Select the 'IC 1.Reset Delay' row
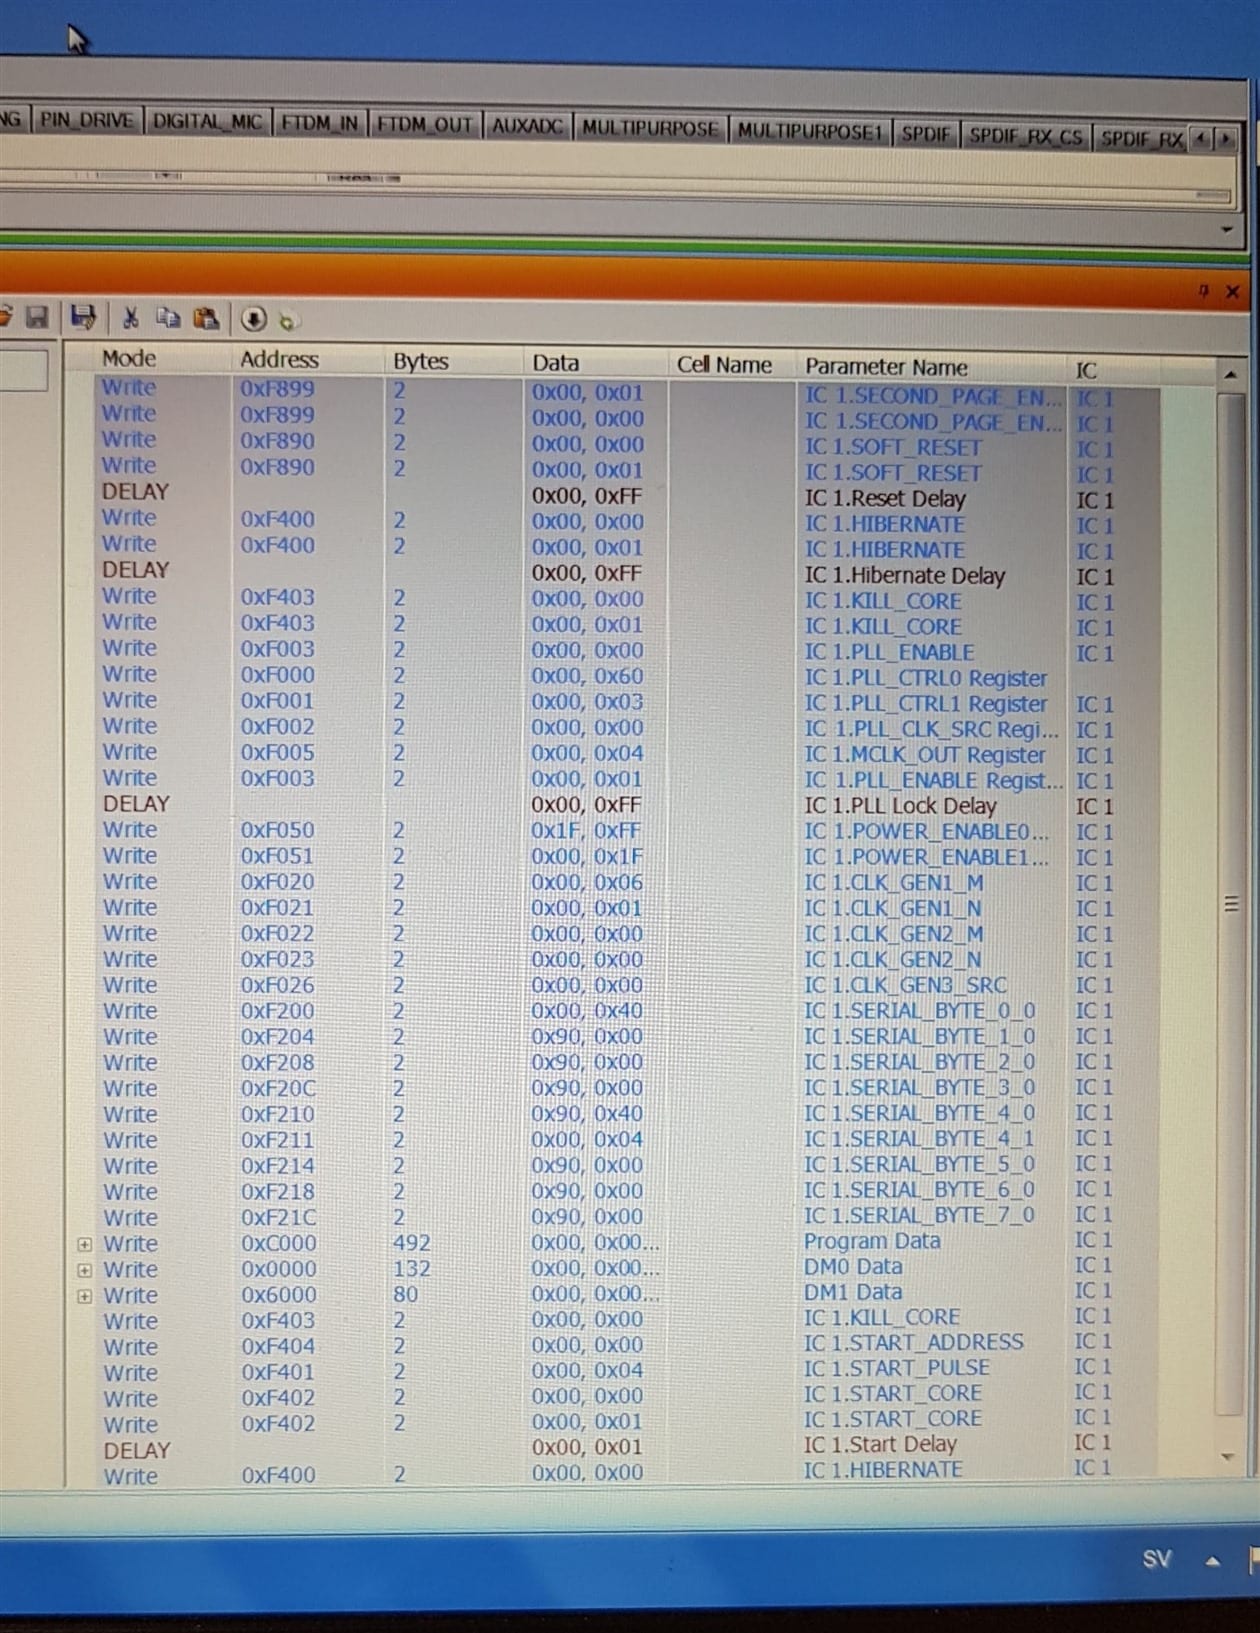Screen dimensions: 1260x1633 (x=628, y=497)
